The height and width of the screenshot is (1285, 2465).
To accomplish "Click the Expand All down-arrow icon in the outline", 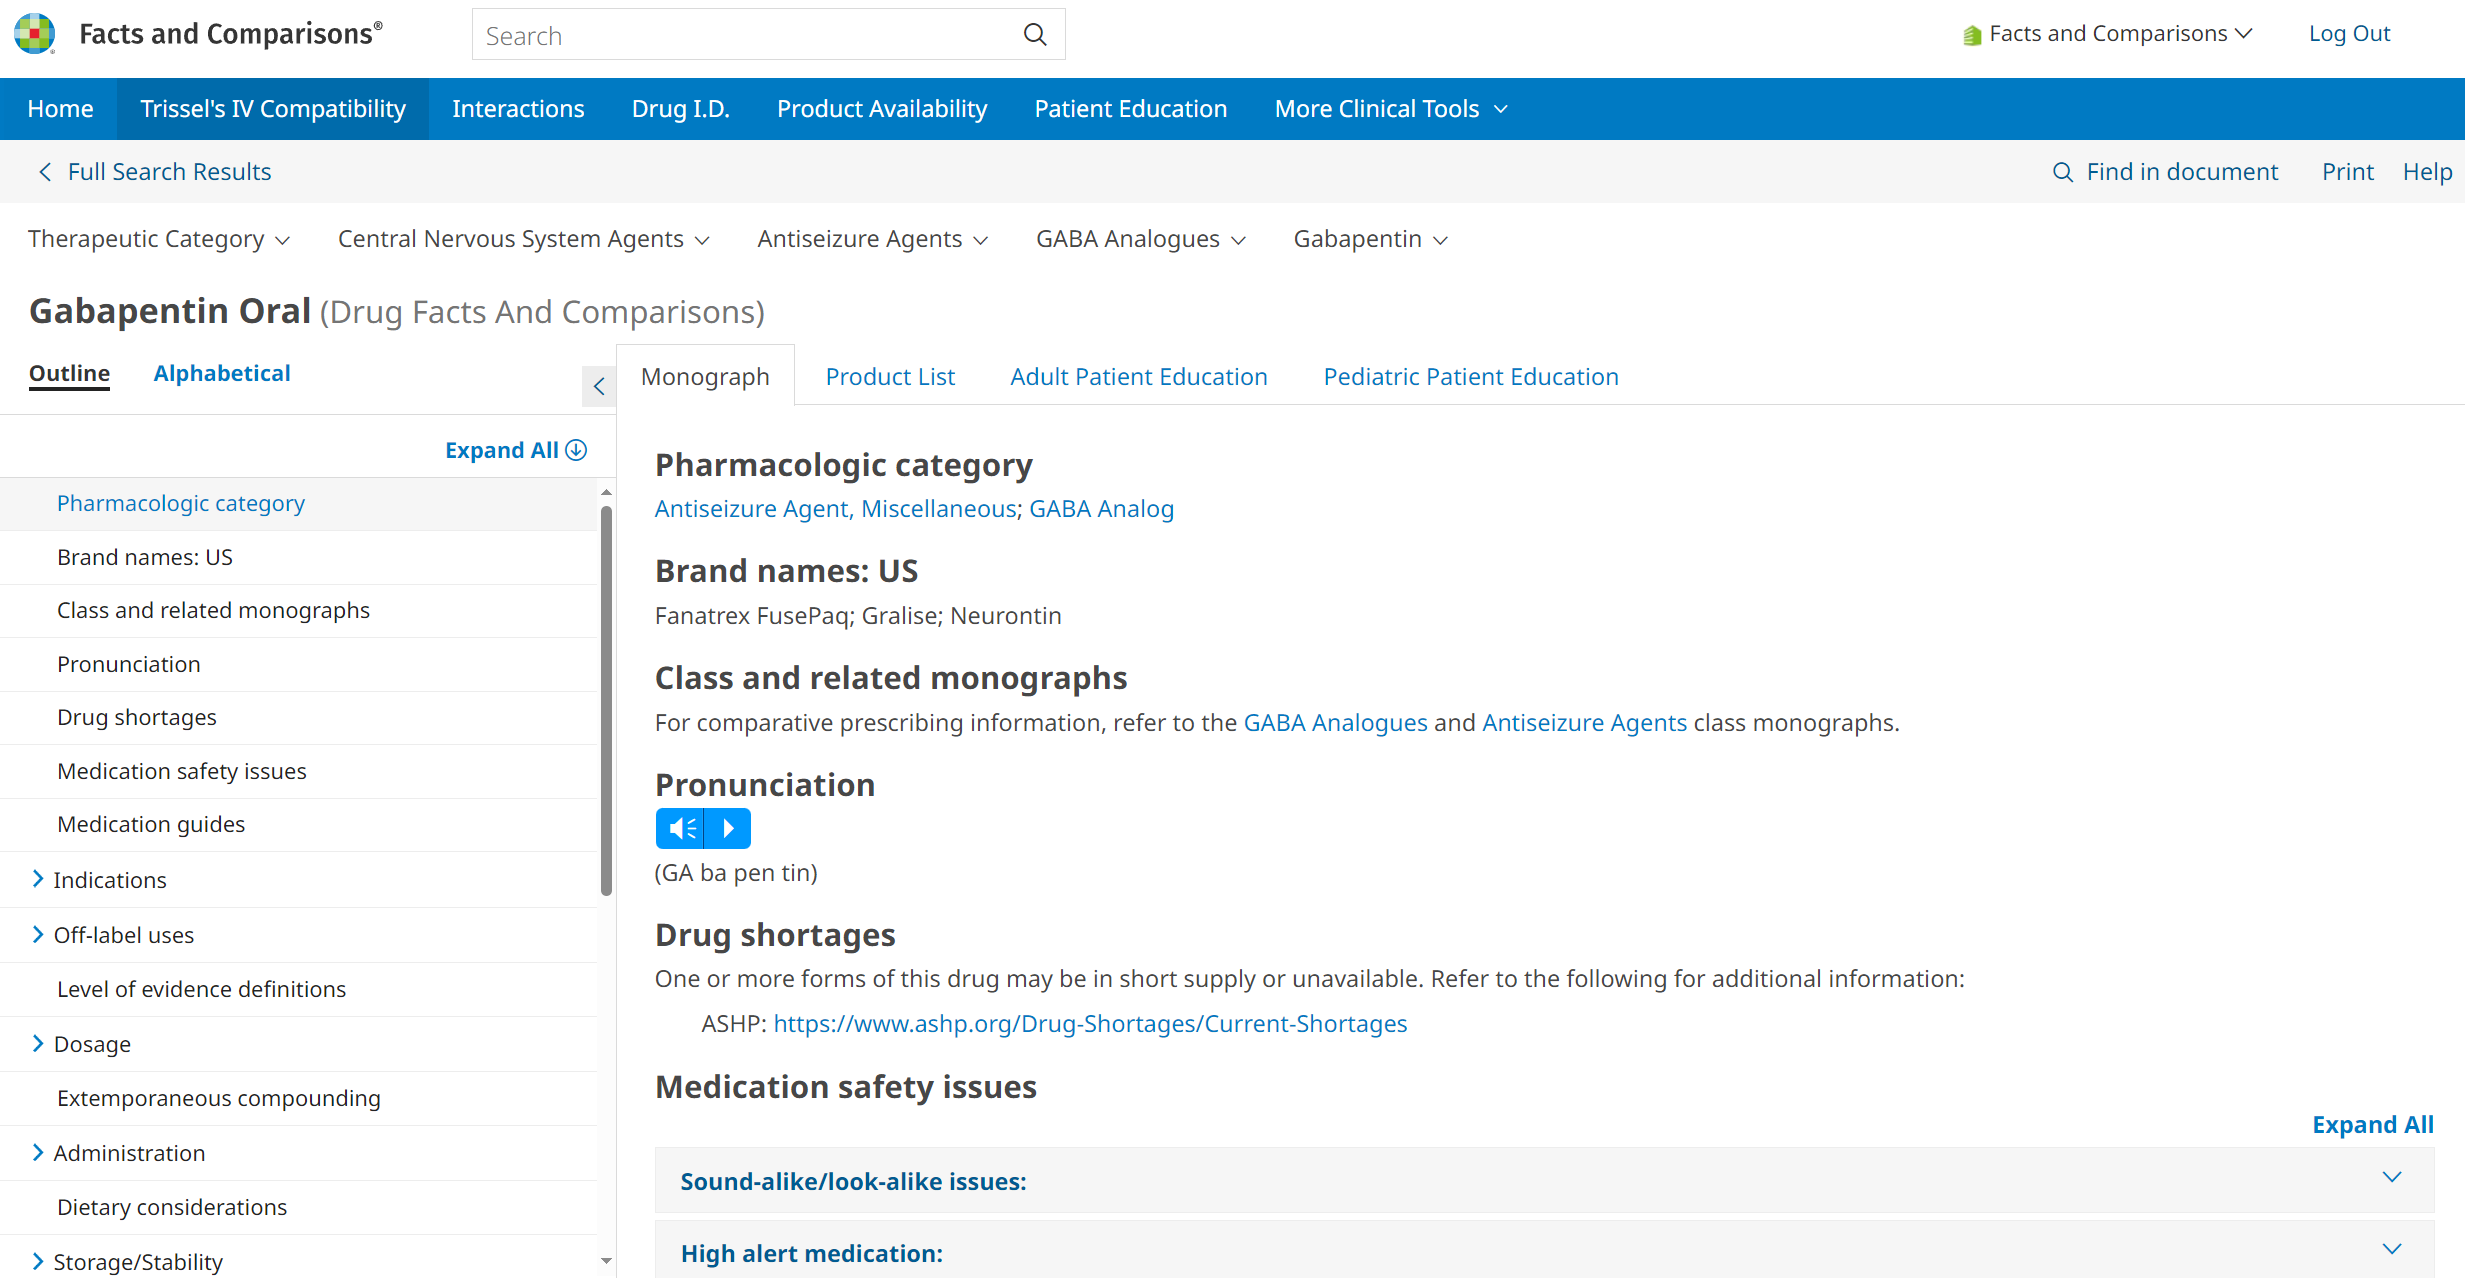I will pyautogui.click(x=577, y=450).
